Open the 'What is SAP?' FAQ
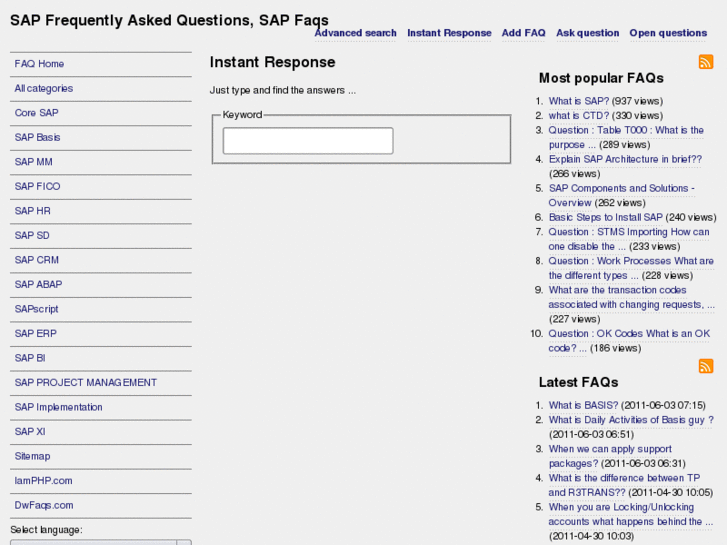The image size is (727, 545). tap(579, 101)
